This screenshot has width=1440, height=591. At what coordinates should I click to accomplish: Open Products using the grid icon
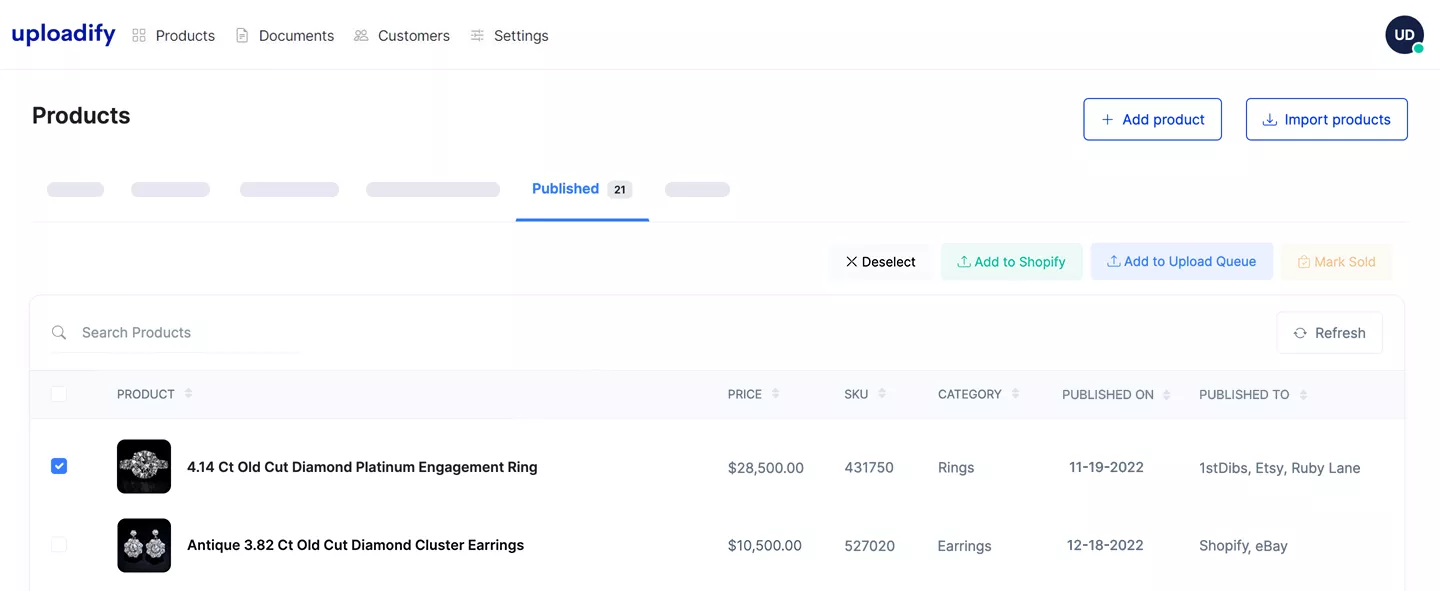click(138, 34)
